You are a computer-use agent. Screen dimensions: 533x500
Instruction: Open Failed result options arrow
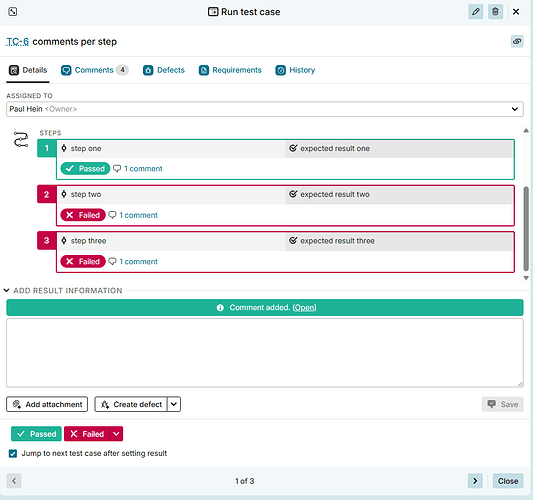[116, 434]
